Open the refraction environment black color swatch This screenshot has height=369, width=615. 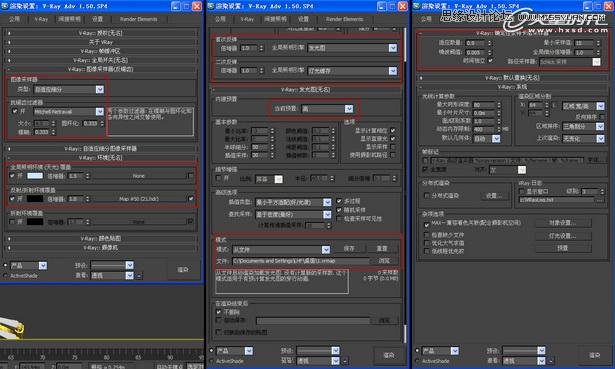[x=35, y=222]
